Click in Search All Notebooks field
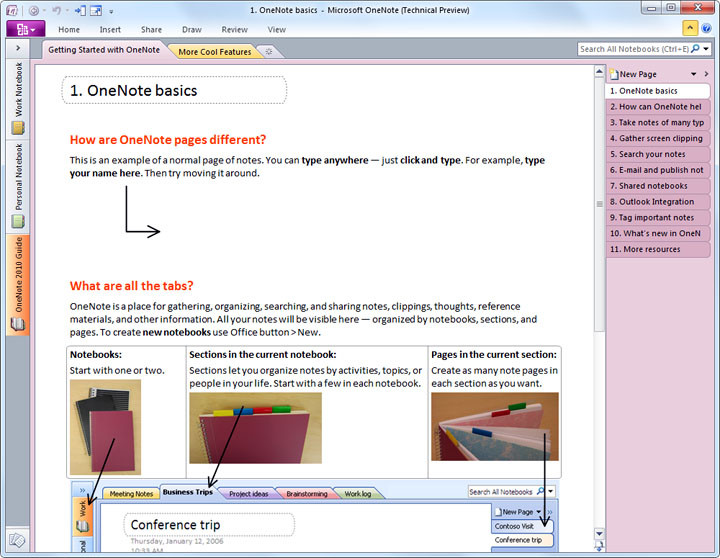The width and height of the screenshot is (720, 558). pyautogui.click(x=634, y=49)
